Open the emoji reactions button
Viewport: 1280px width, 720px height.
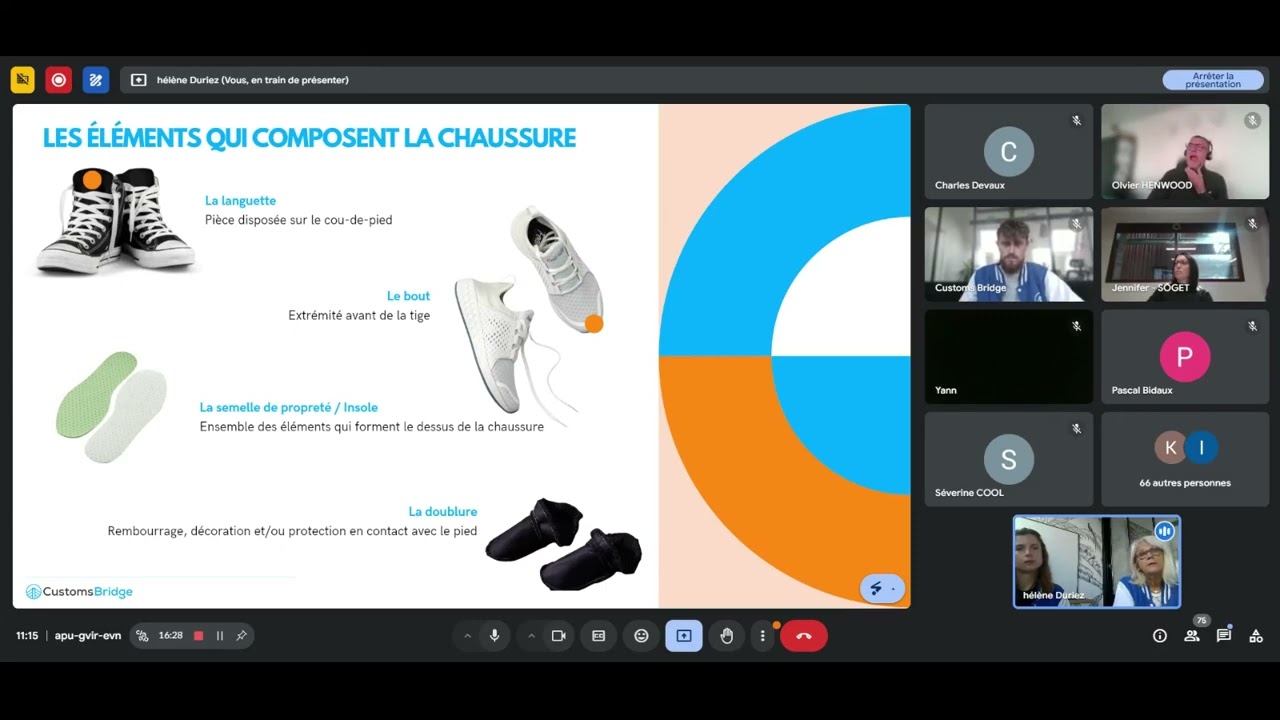click(x=641, y=636)
